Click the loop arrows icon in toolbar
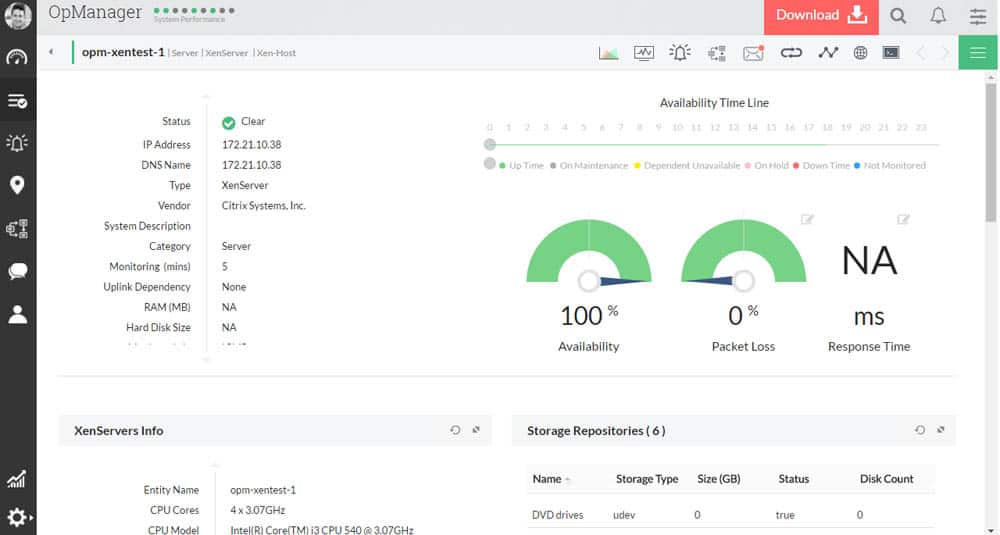This screenshot has width=1000, height=535. point(791,53)
